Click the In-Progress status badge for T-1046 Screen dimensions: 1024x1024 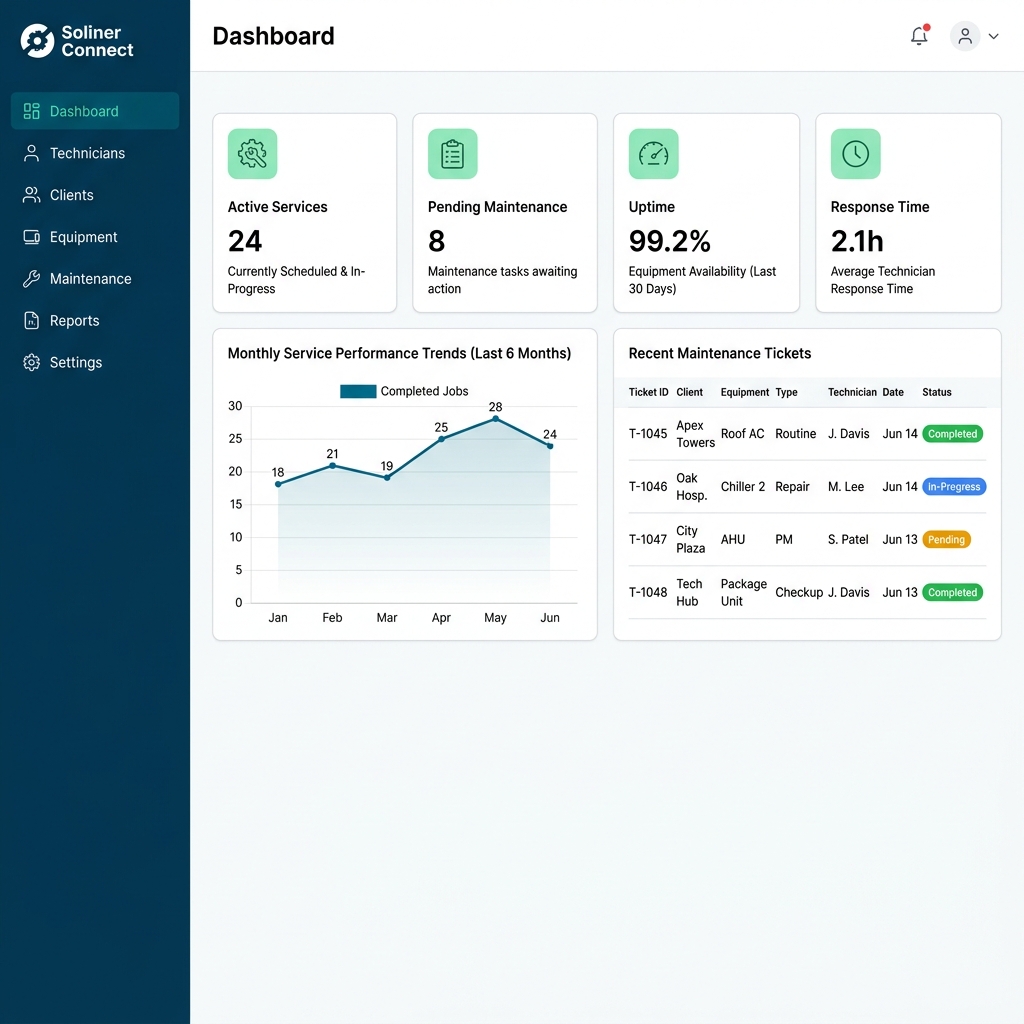tap(954, 487)
